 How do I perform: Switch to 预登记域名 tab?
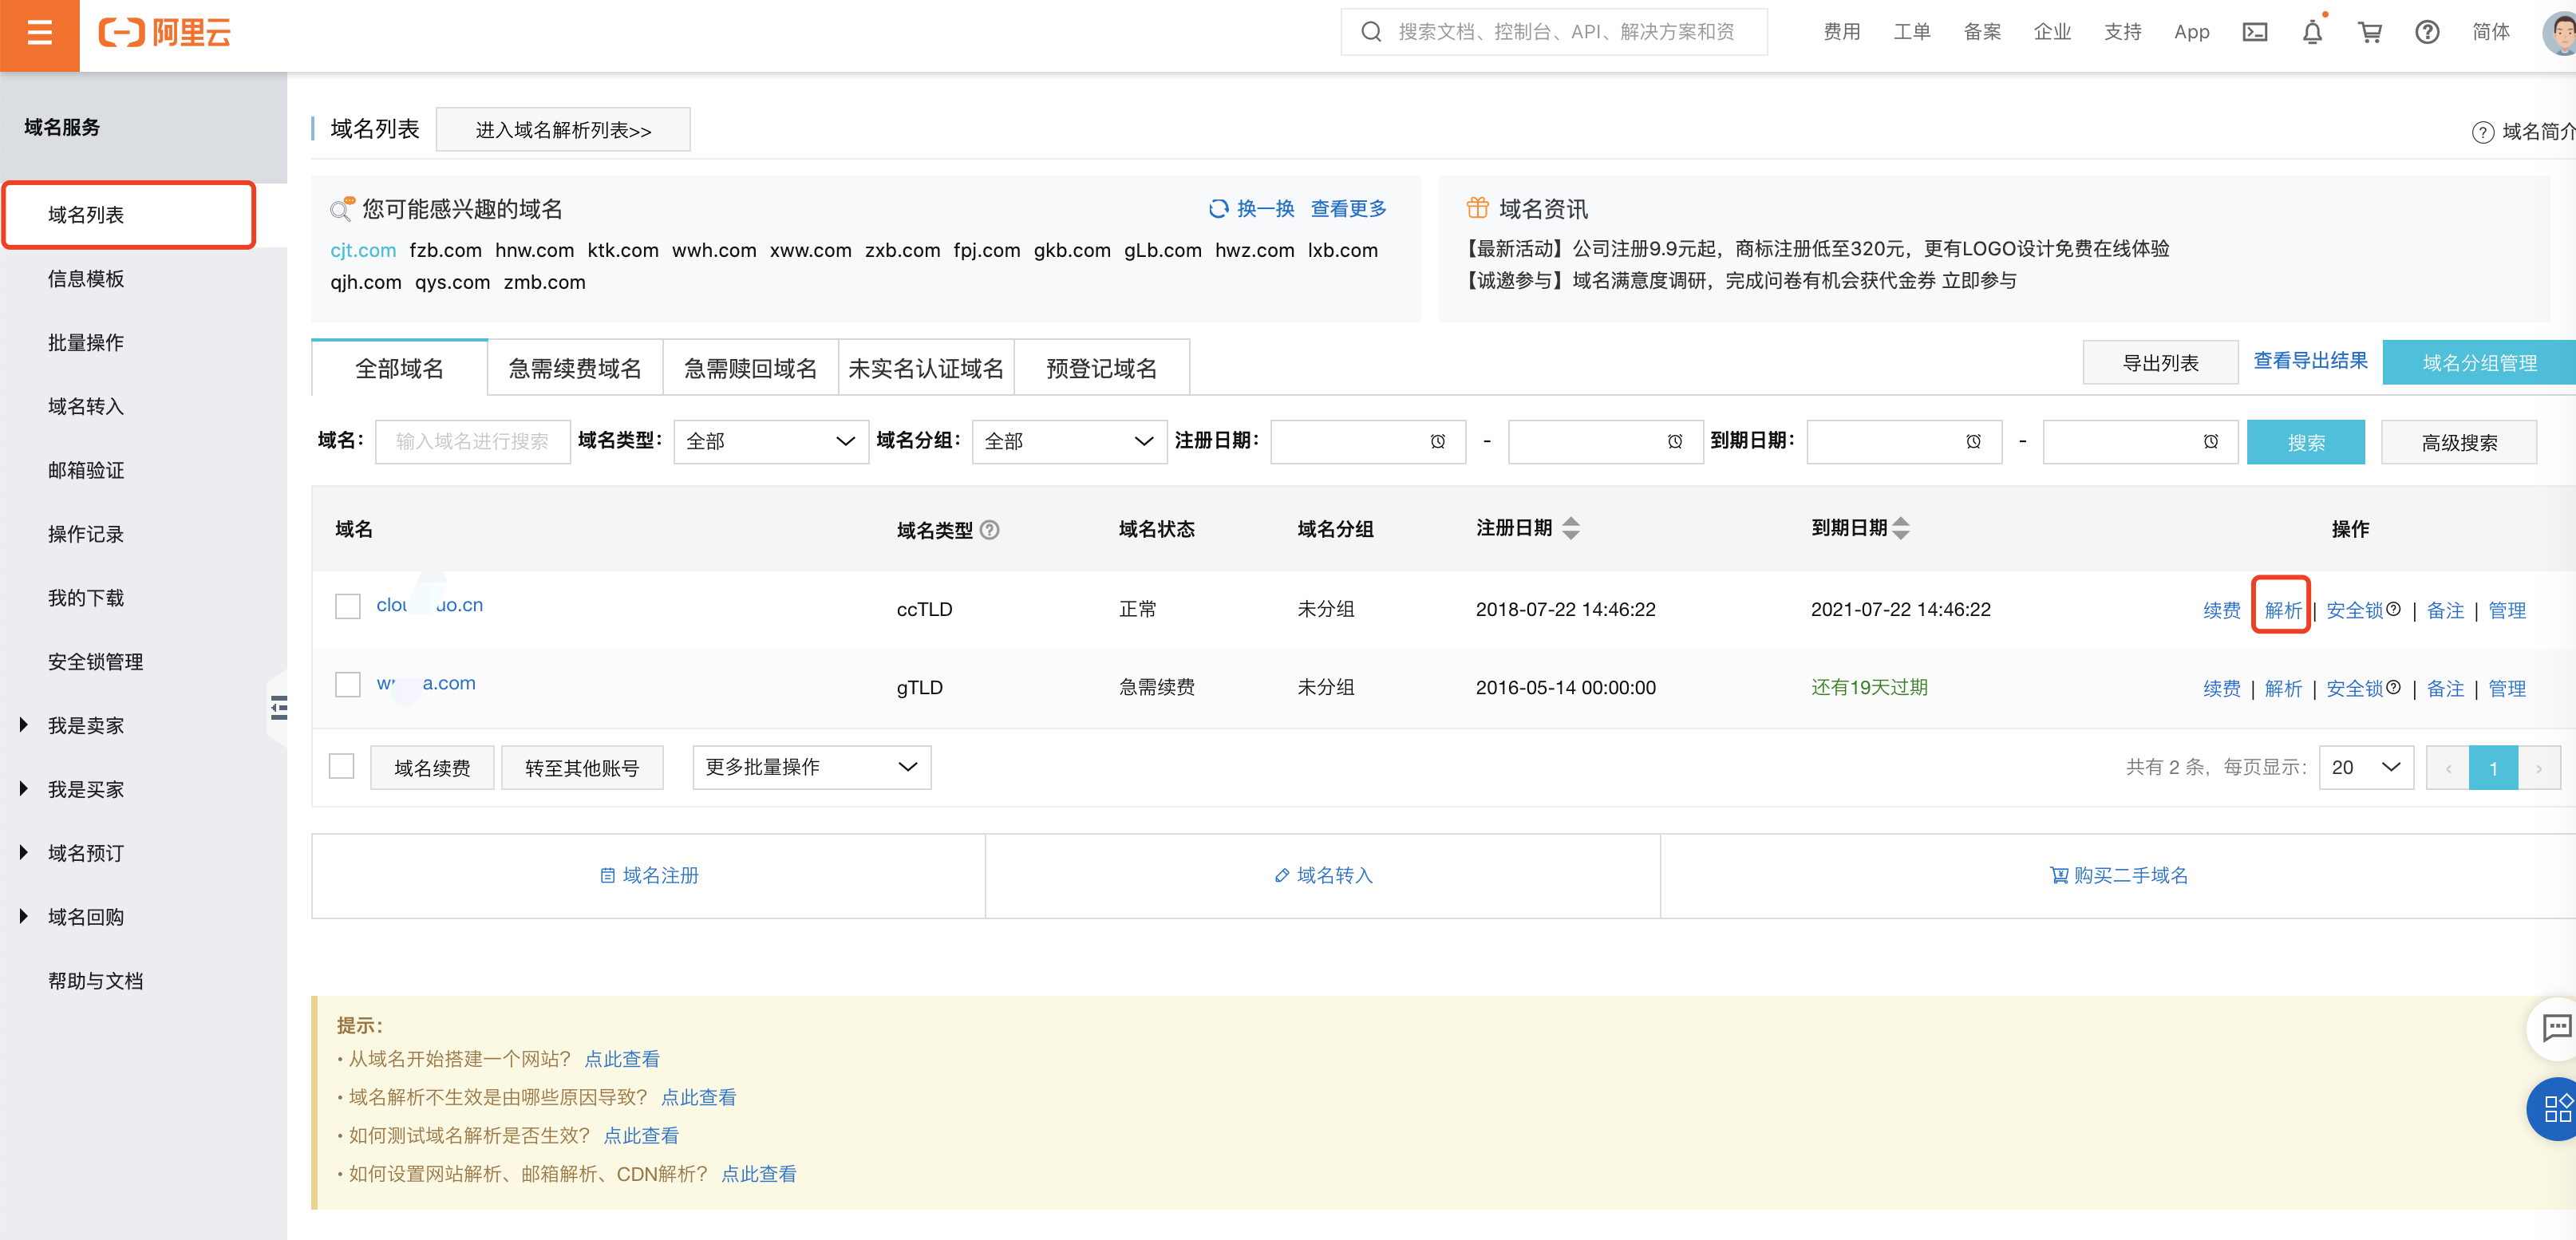pos(1101,368)
